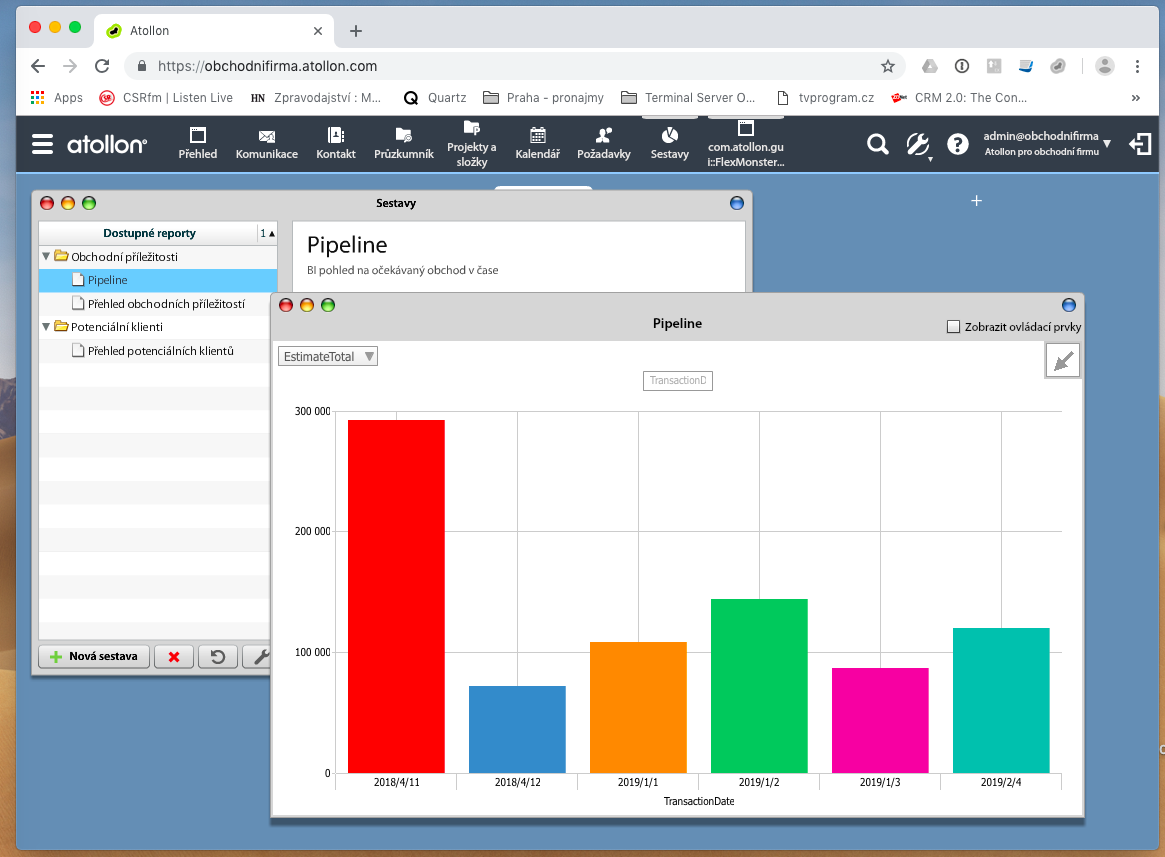1165x857 pixels.
Task: Open the atollon hamburger menu
Action: 42,145
